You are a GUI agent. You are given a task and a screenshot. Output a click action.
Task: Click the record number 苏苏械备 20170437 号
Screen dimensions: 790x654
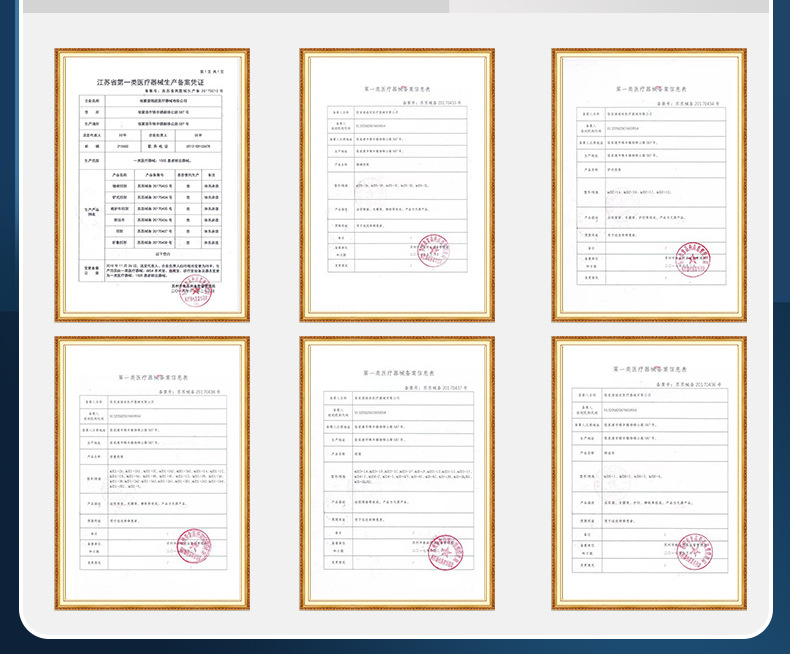point(436,388)
